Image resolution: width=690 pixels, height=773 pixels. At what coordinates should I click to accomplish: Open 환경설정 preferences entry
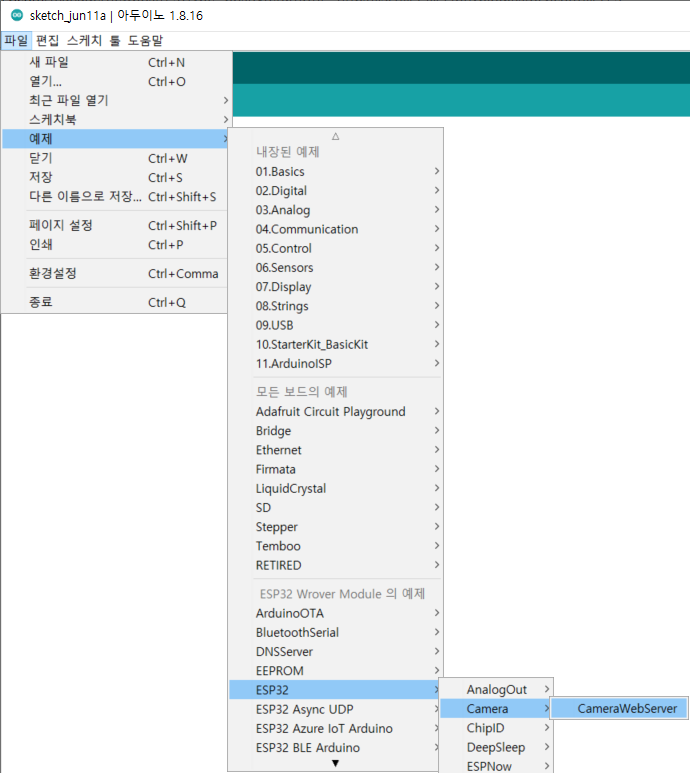click(116, 274)
